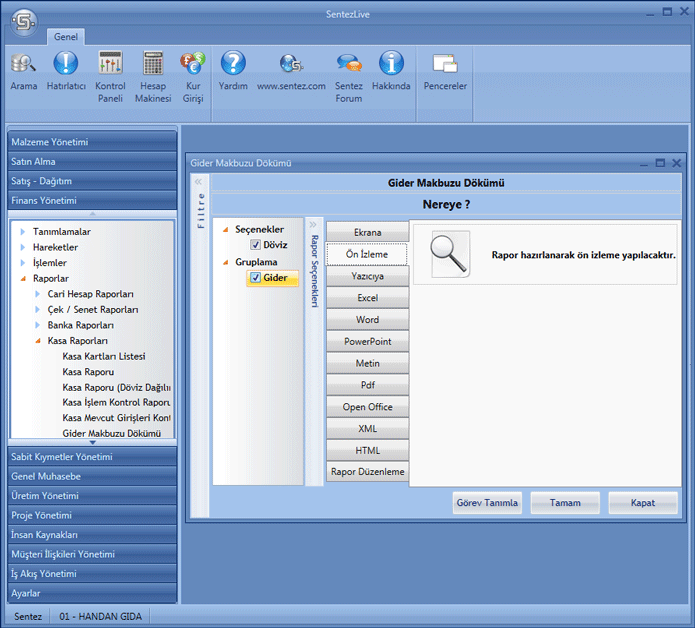Open the Yardım help icon
Screen dimensions: 695x628
[233, 71]
